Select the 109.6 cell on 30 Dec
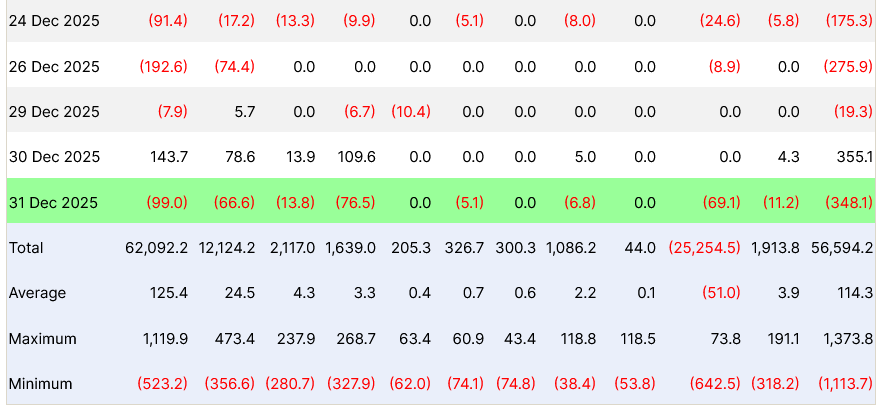Viewport: 883px width, 412px height. tap(357, 157)
